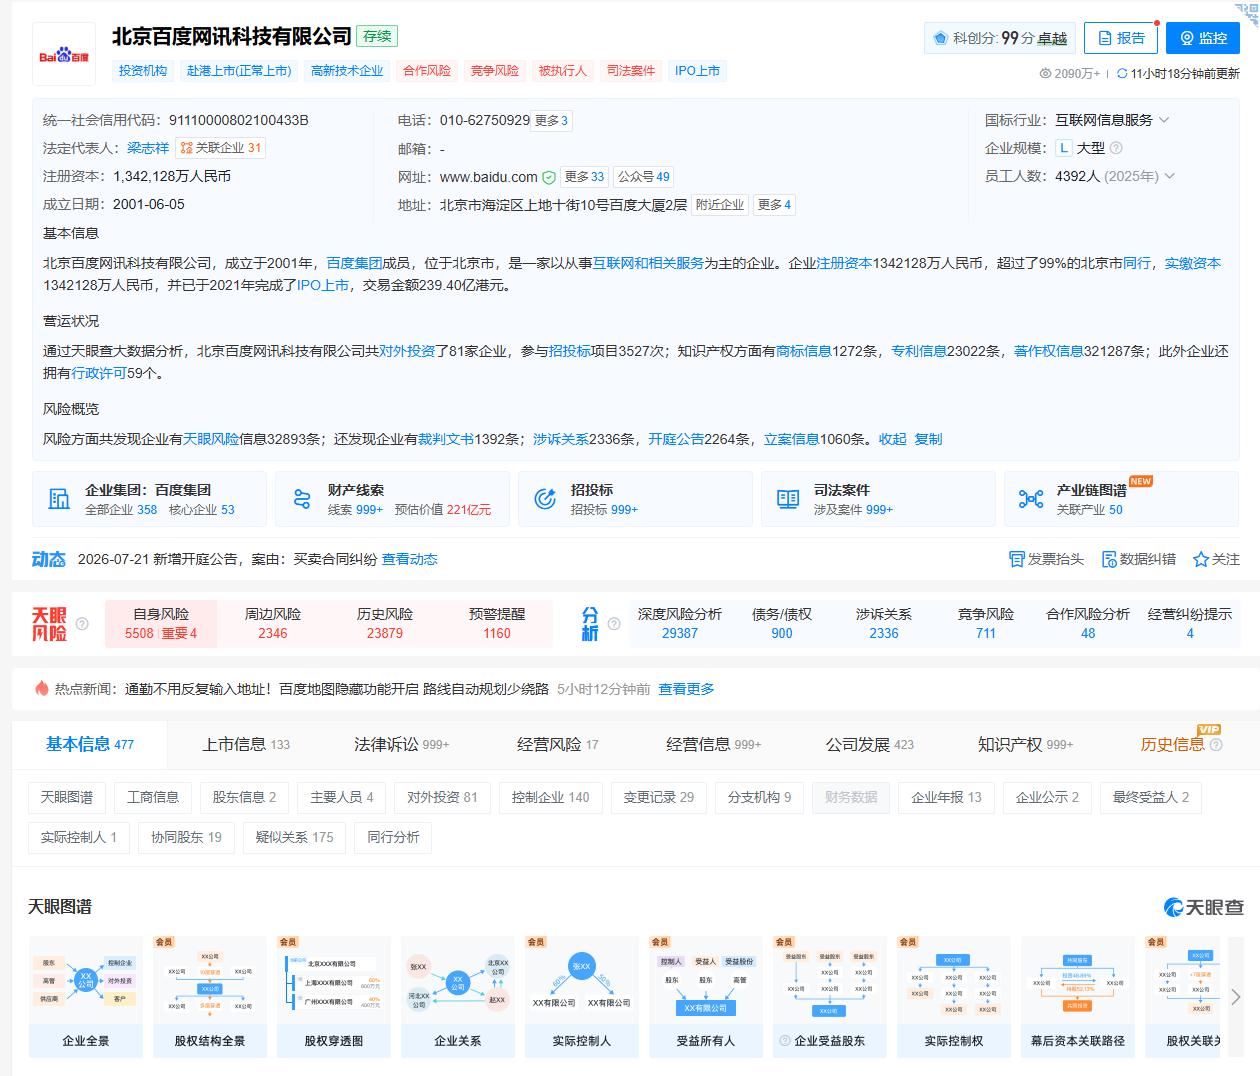Switch to 知识产权 999+ tab

point(1026,744)
